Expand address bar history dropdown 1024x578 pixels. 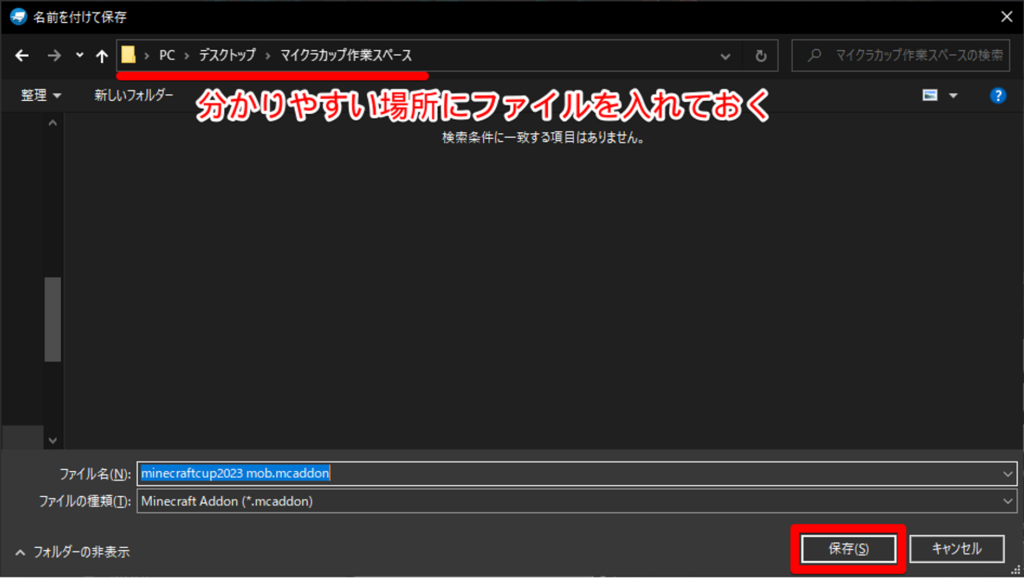(x=725, y=56)
